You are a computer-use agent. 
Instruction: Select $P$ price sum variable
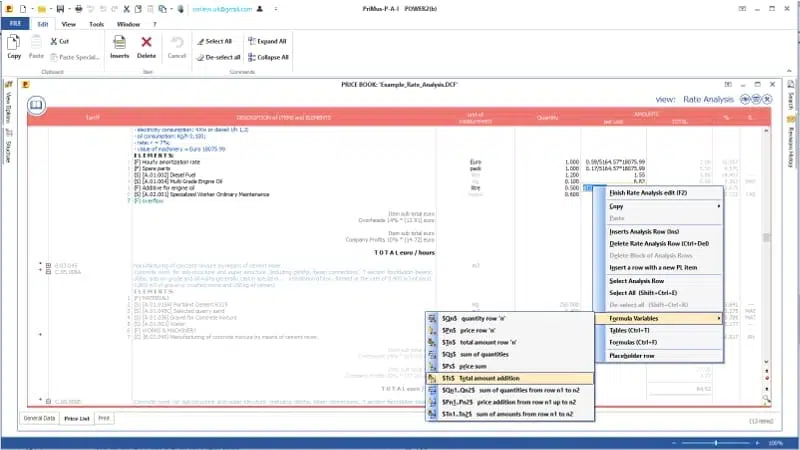click(510, 366)
